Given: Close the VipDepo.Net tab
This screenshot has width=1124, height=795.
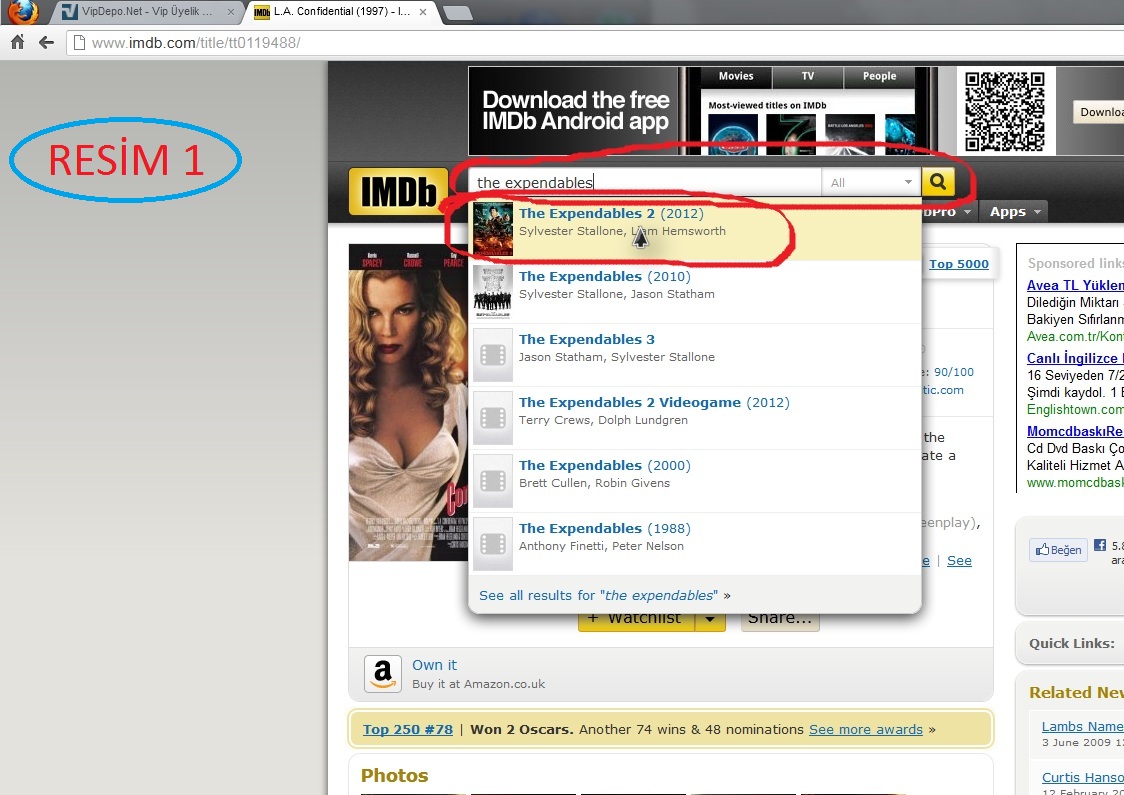Looking at the screenshot, I should (x=230, y=11).
